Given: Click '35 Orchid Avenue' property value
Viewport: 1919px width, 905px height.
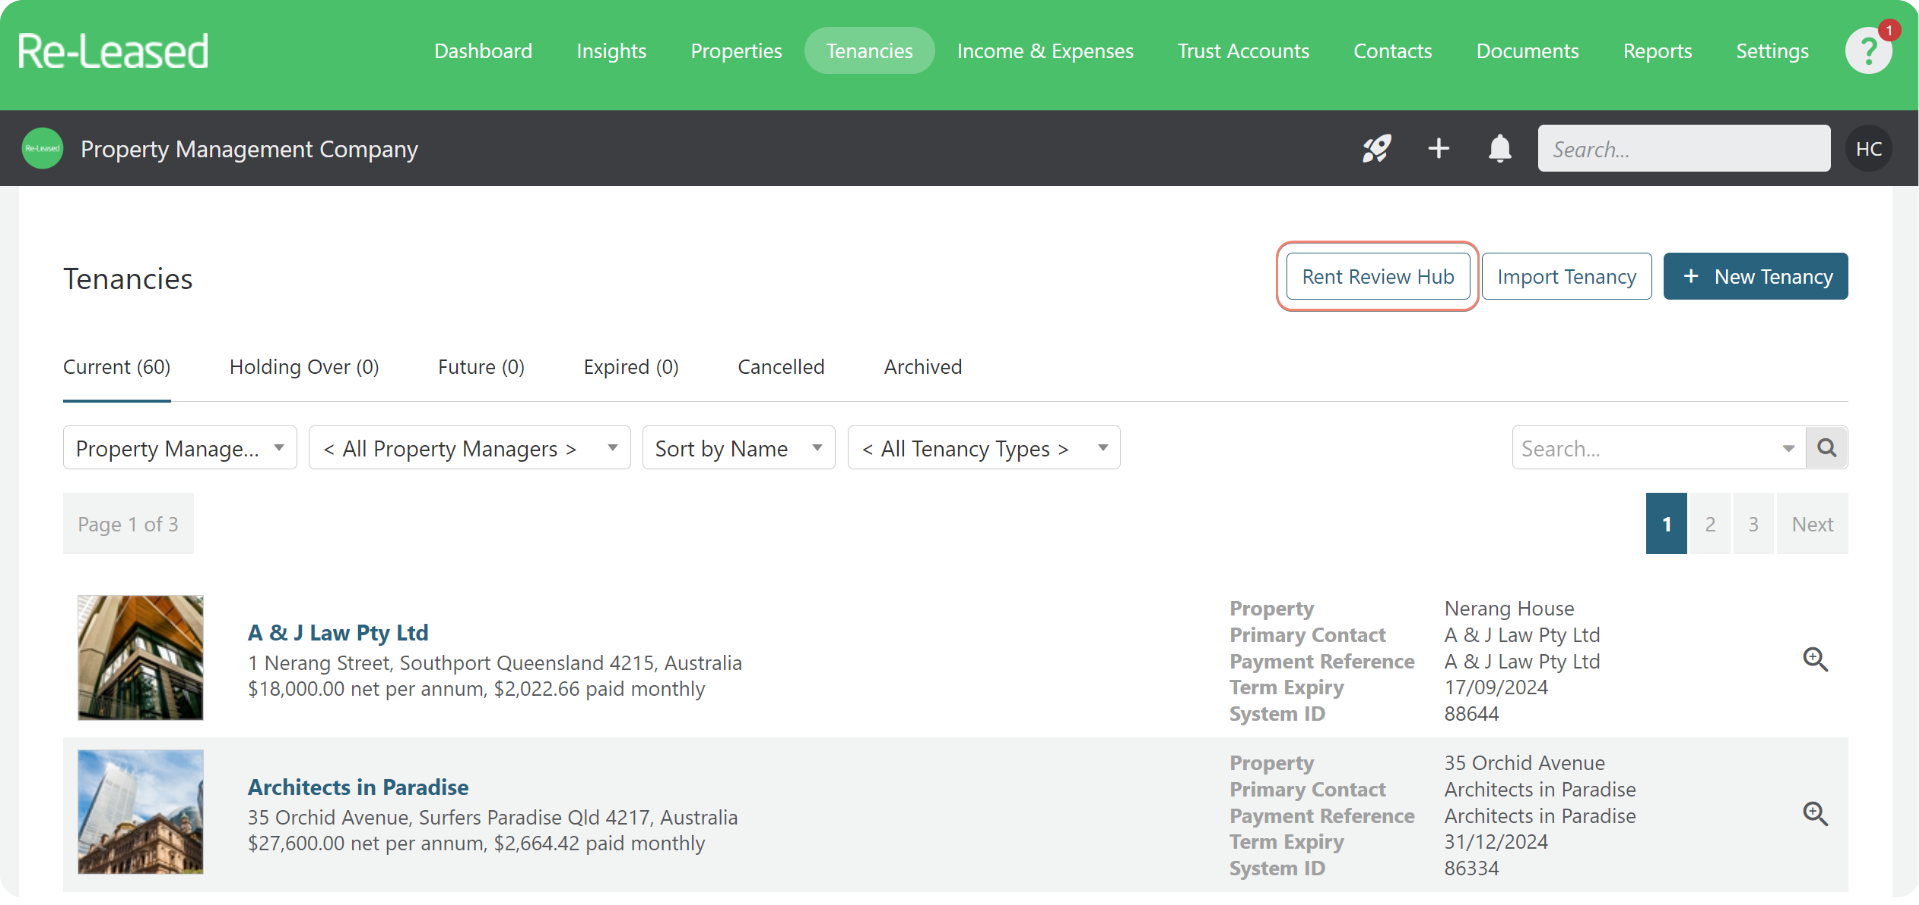Looking at the screenshot, I should 1524,763.
